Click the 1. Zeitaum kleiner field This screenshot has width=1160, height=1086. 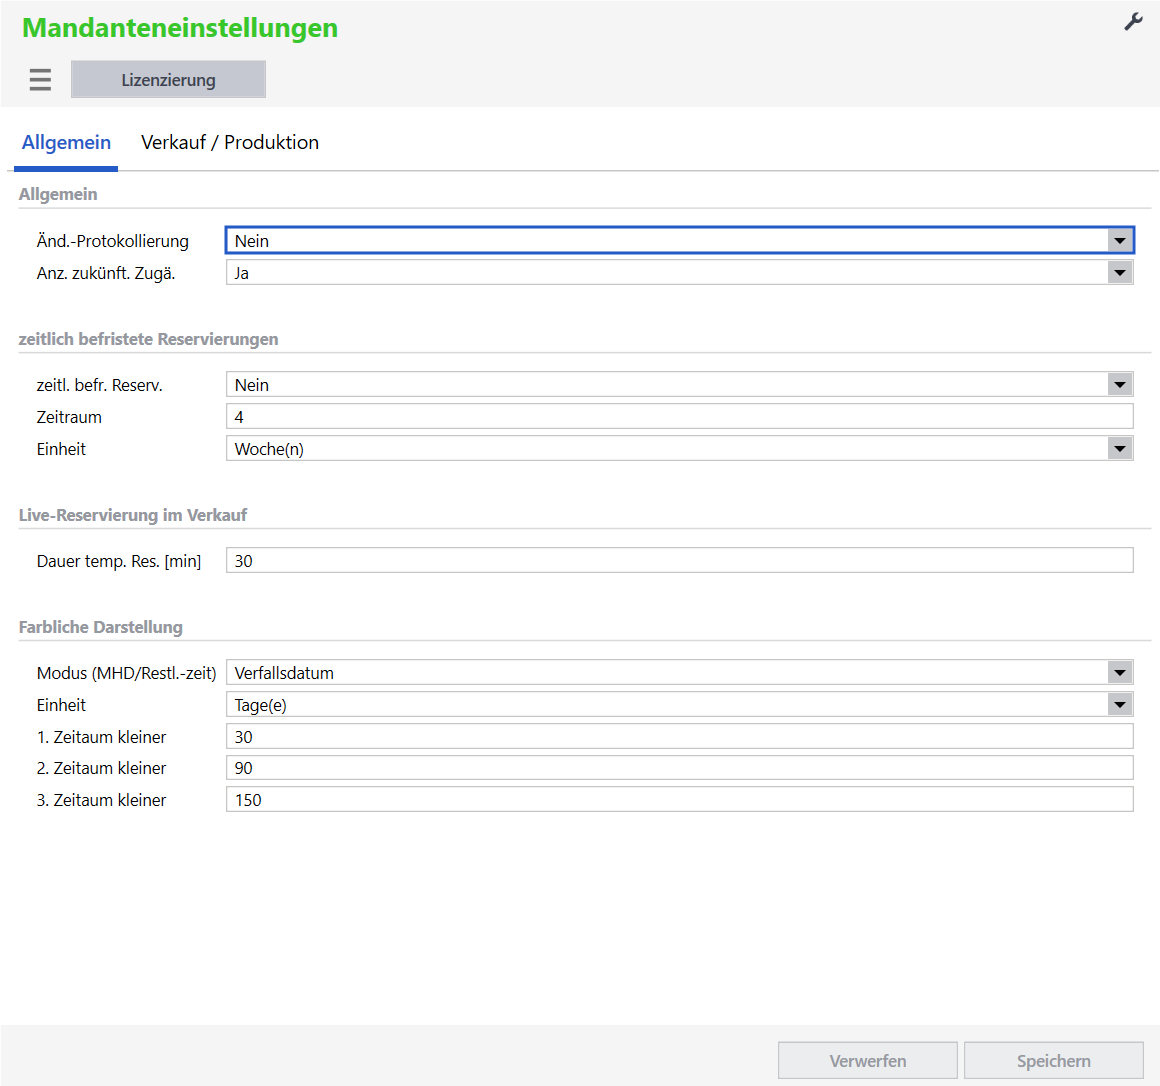coord(679,737)
